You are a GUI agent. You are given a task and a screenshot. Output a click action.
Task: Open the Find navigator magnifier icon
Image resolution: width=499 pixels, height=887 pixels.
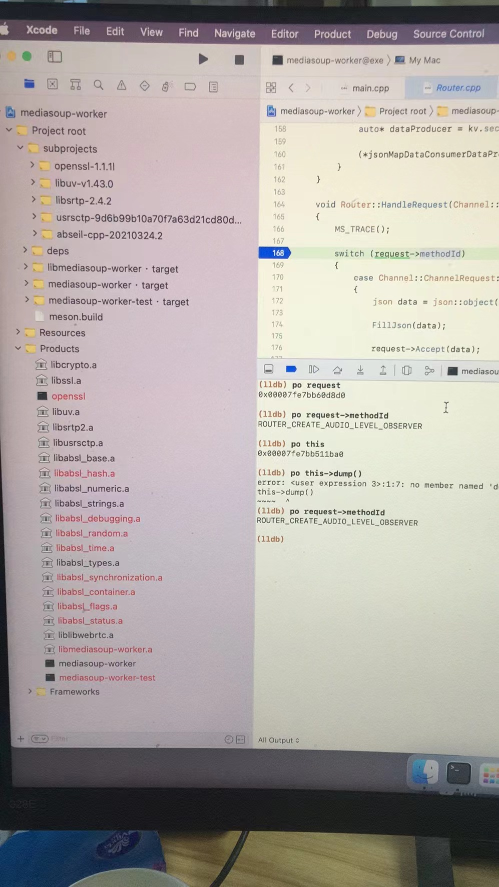pyautogui.click(x=98, y=85)
